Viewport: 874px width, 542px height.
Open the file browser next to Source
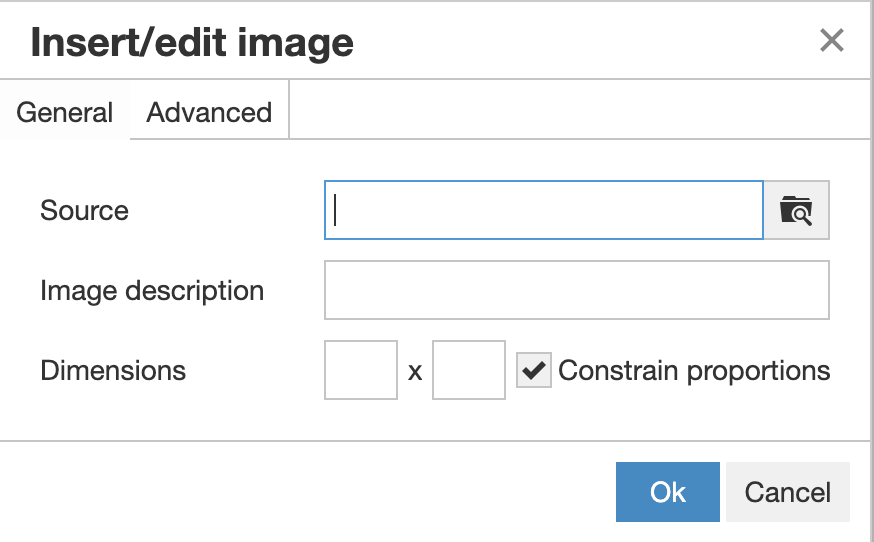tap(797, 210)
